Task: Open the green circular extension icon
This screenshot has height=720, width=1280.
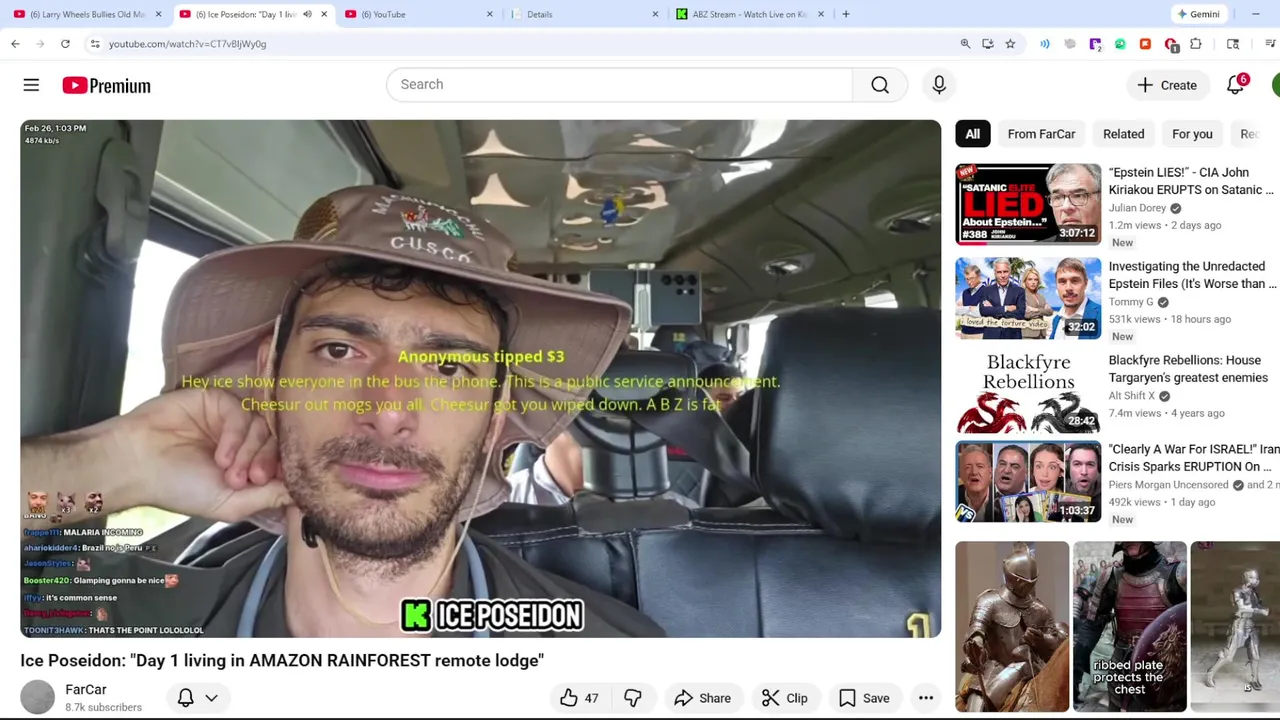Action: pyautogui.click(x=1120, y=44)
